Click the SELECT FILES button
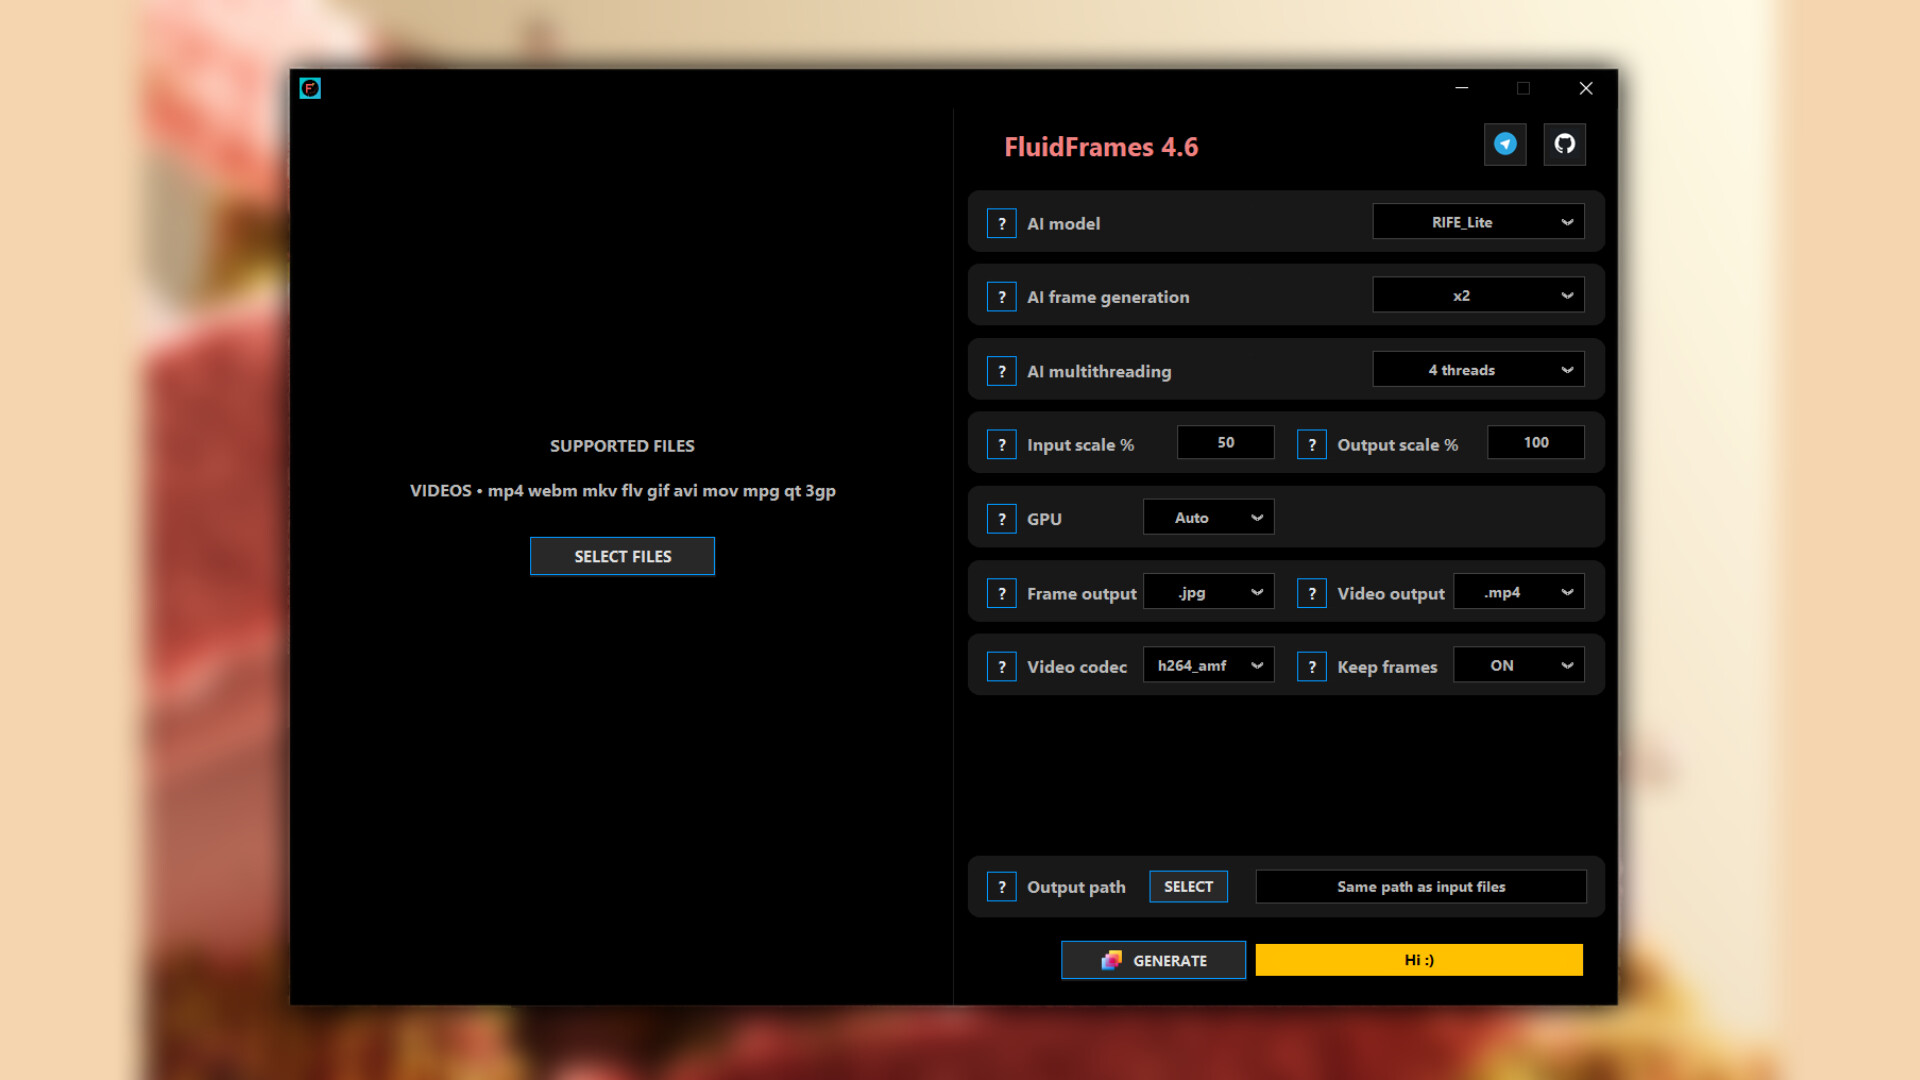This screenshot has height=1080, width=1920. coord(622,556)
